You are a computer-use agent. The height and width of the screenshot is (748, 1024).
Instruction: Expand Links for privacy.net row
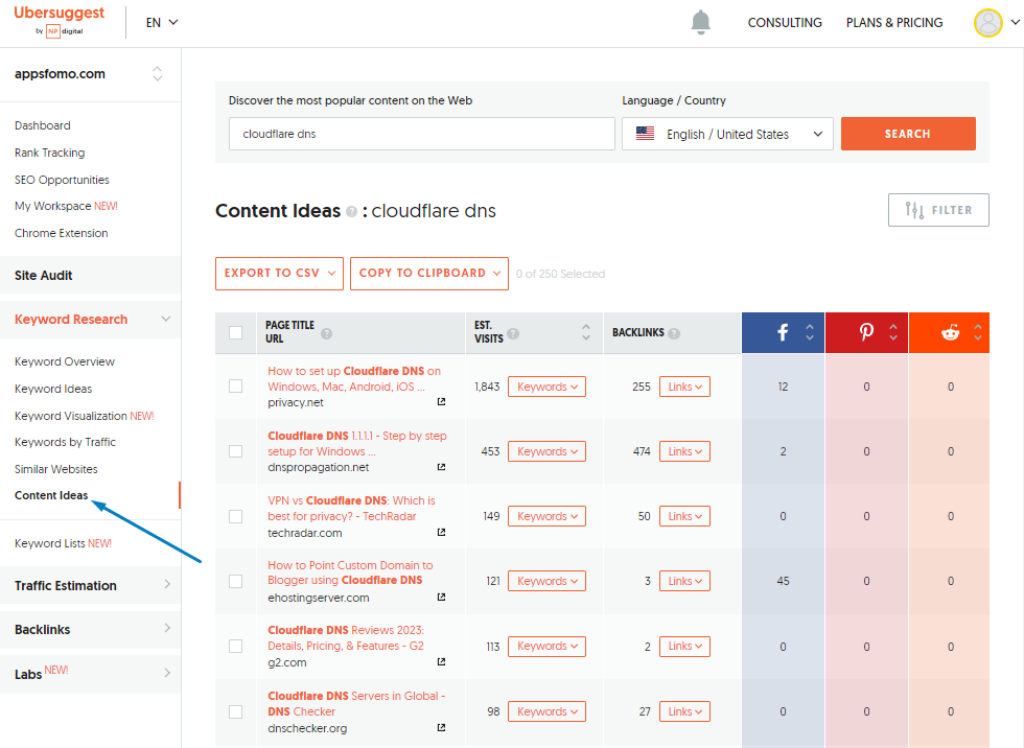(x=684, y=386)
